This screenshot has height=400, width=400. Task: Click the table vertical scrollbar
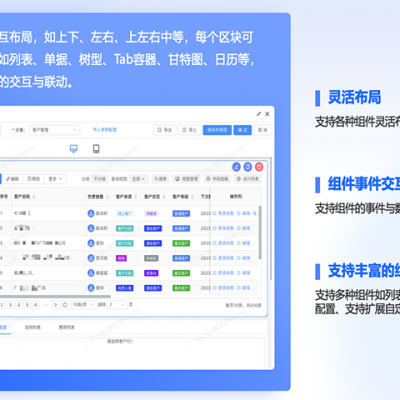coord(260,232)
